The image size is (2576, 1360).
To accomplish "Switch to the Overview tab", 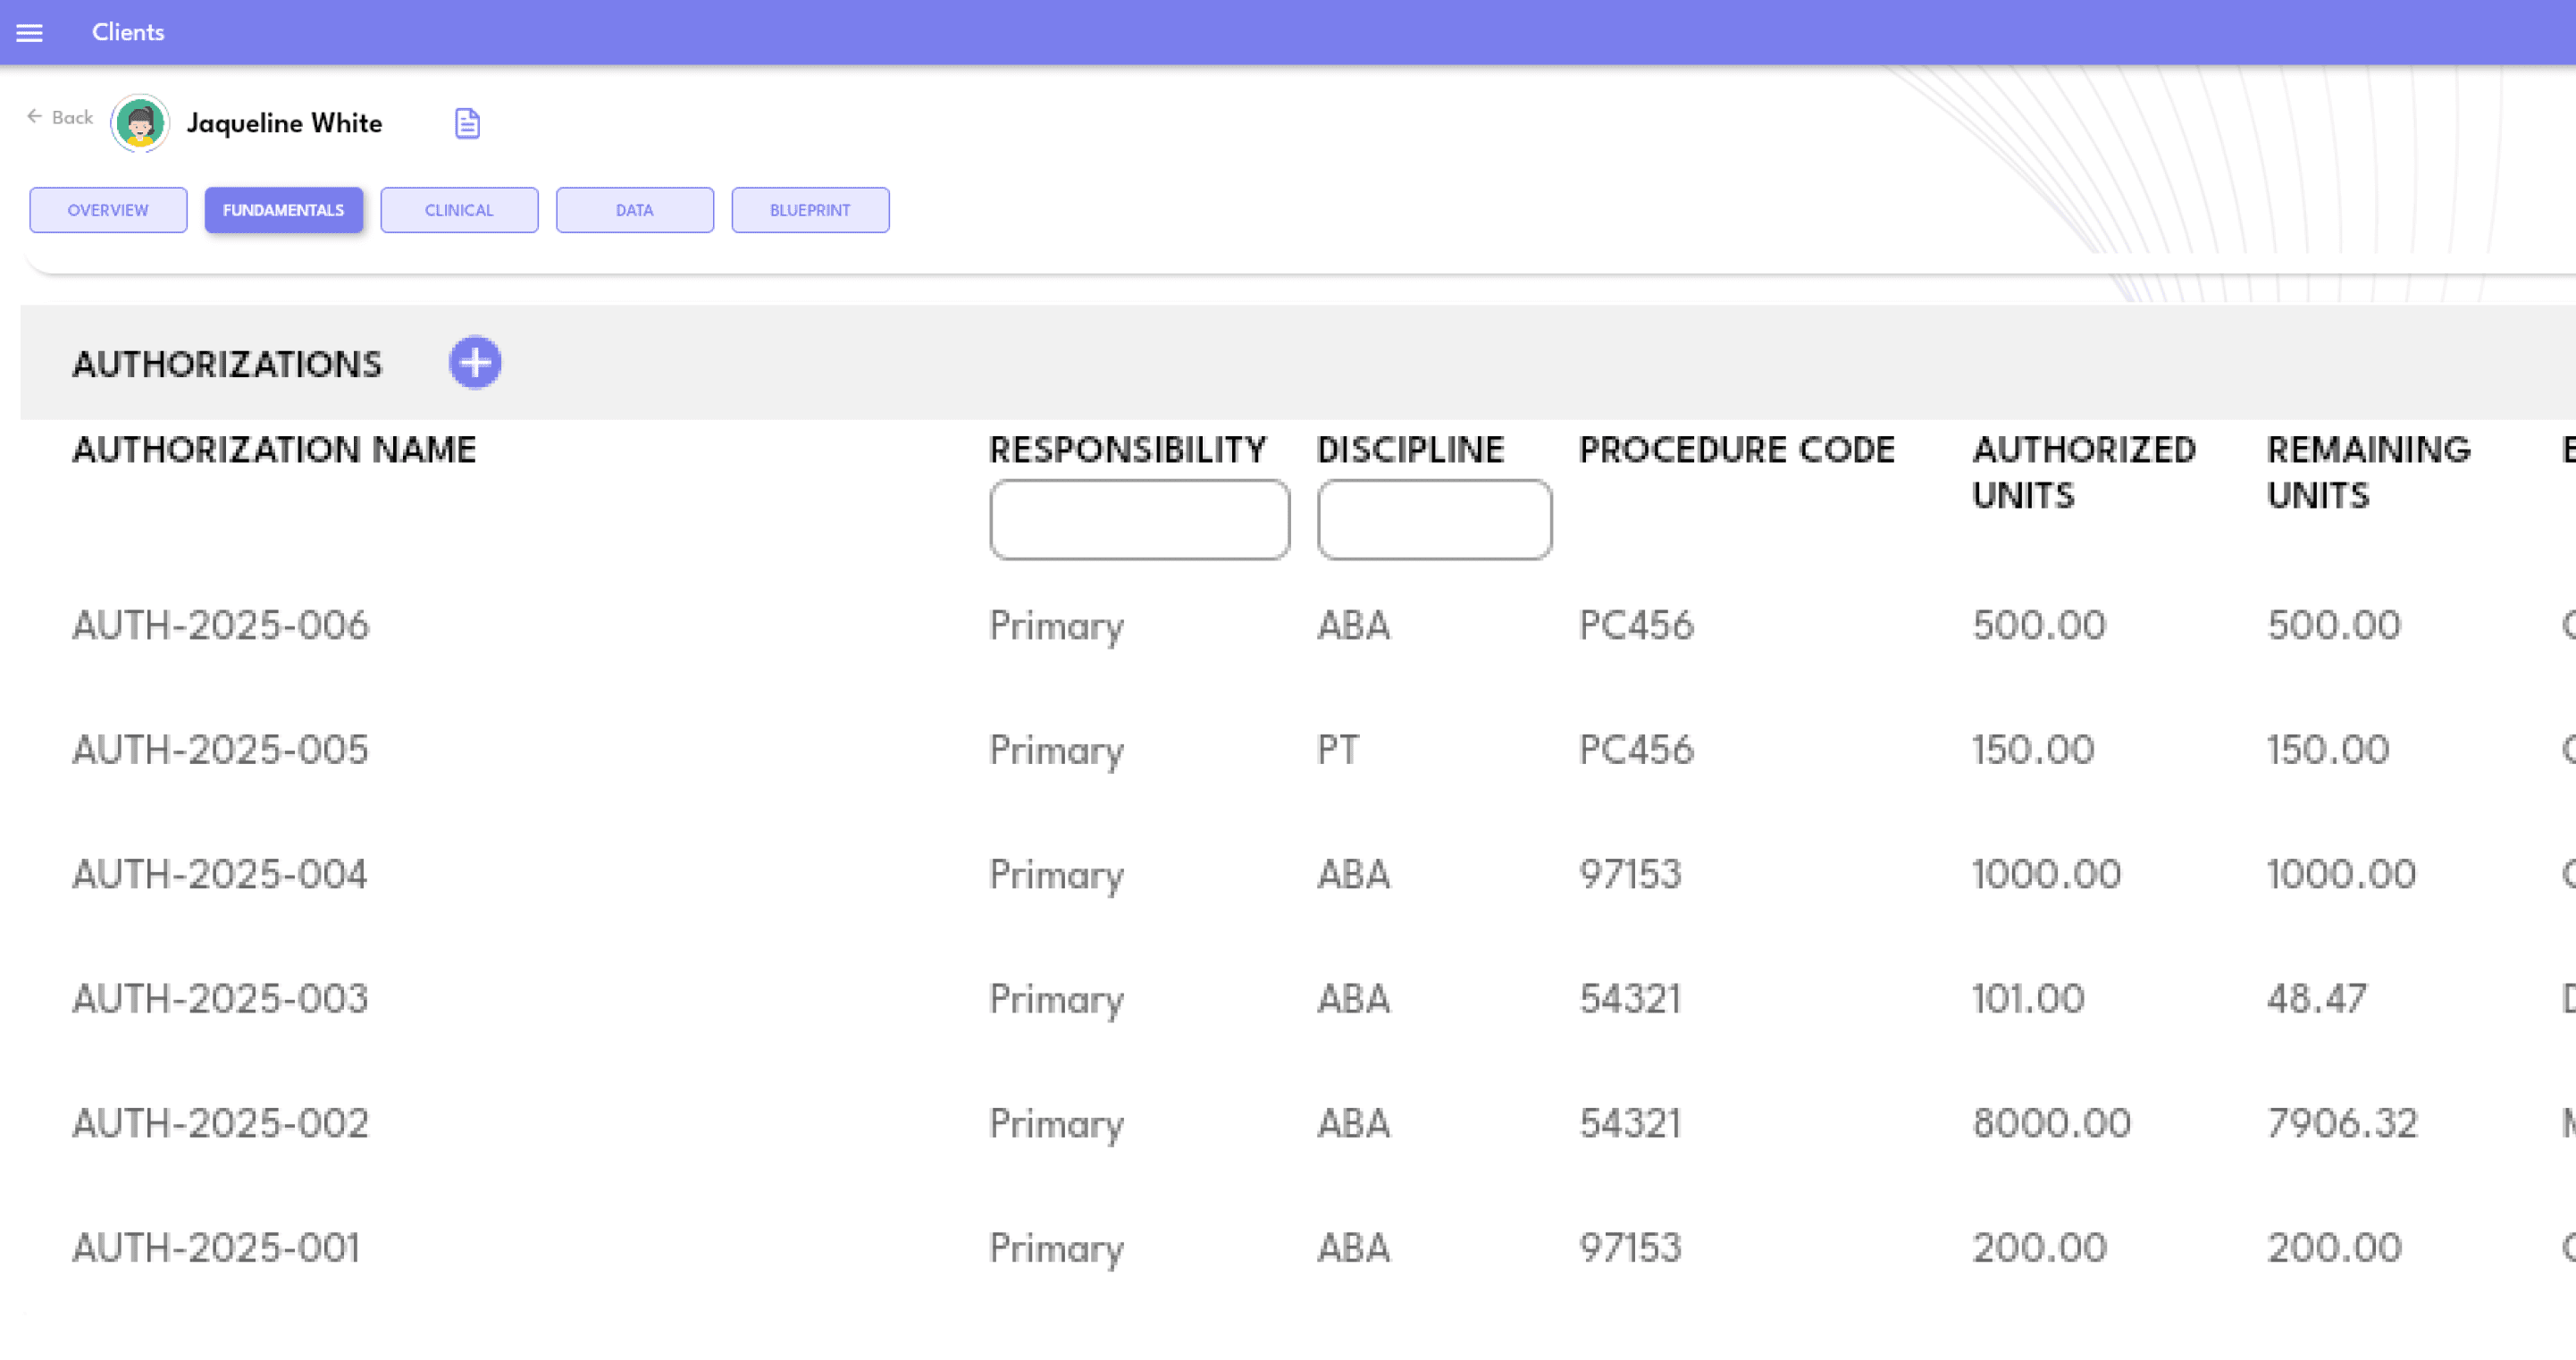I will coord(108,210).
